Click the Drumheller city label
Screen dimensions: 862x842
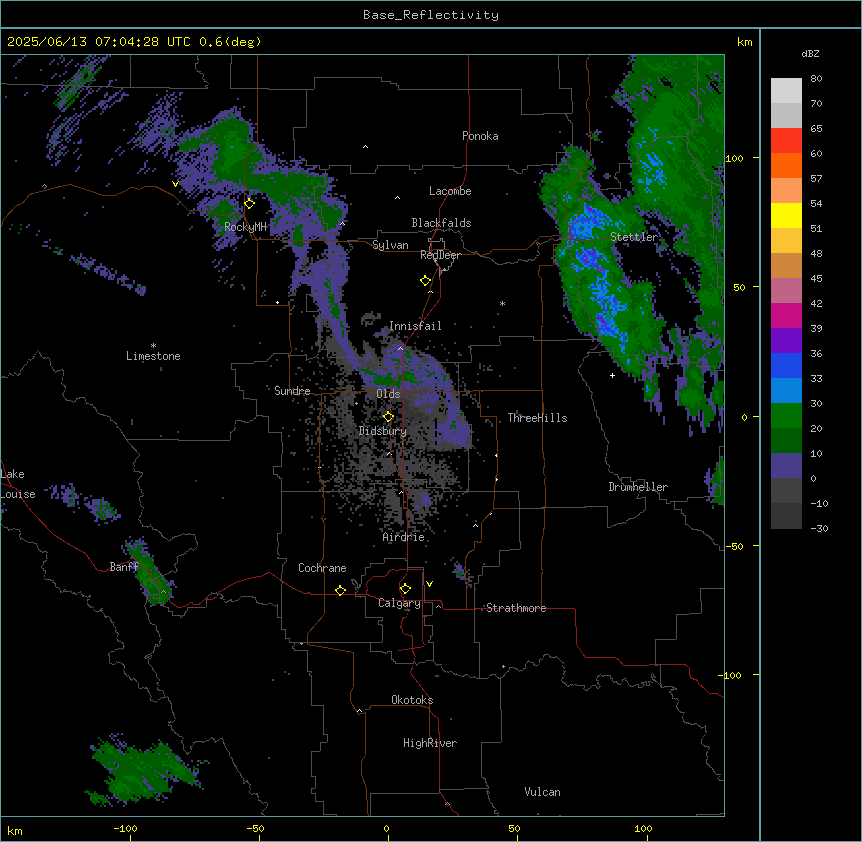point(638,487)
